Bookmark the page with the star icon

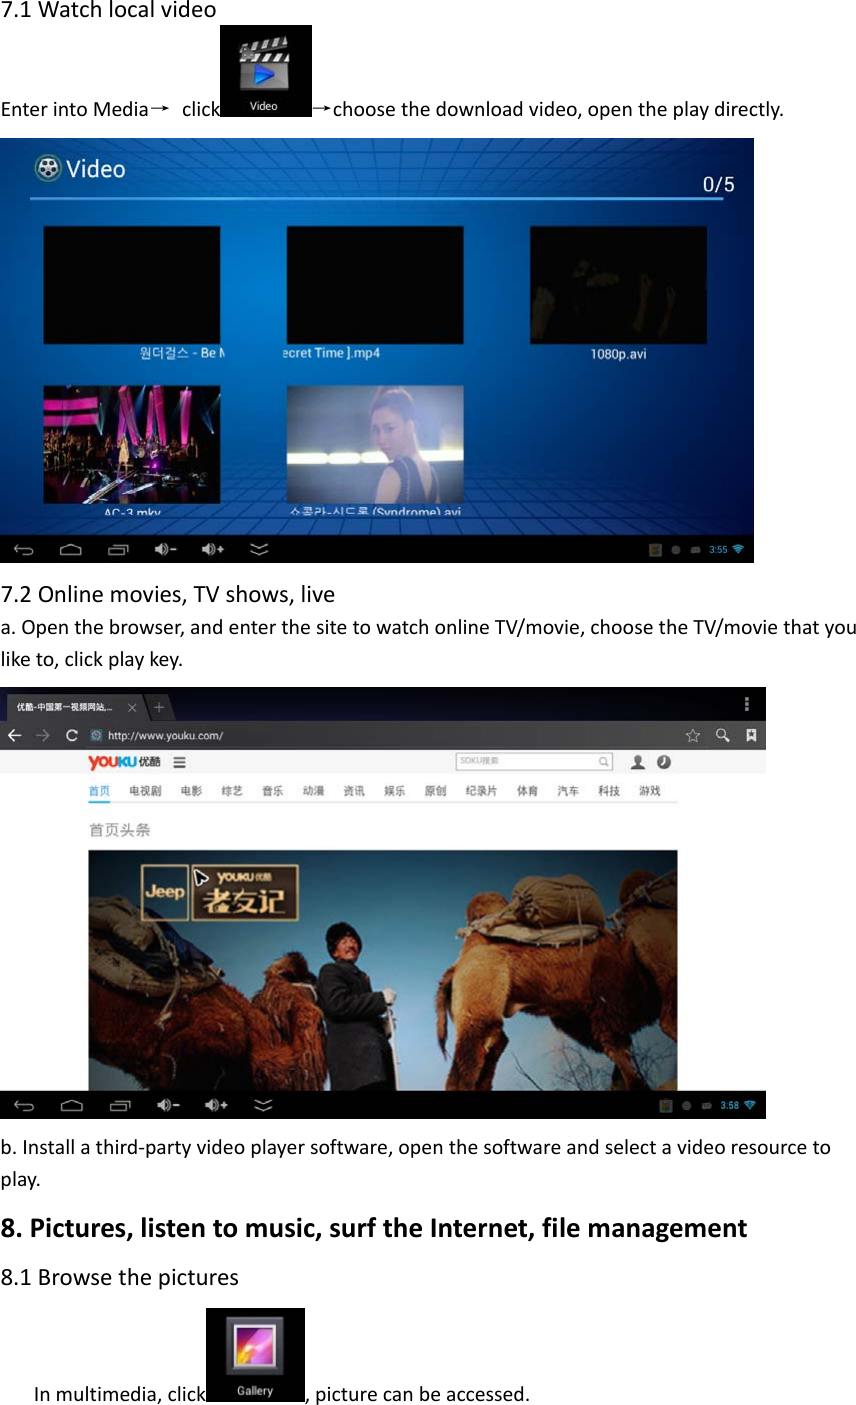click(x=692, y=734)
